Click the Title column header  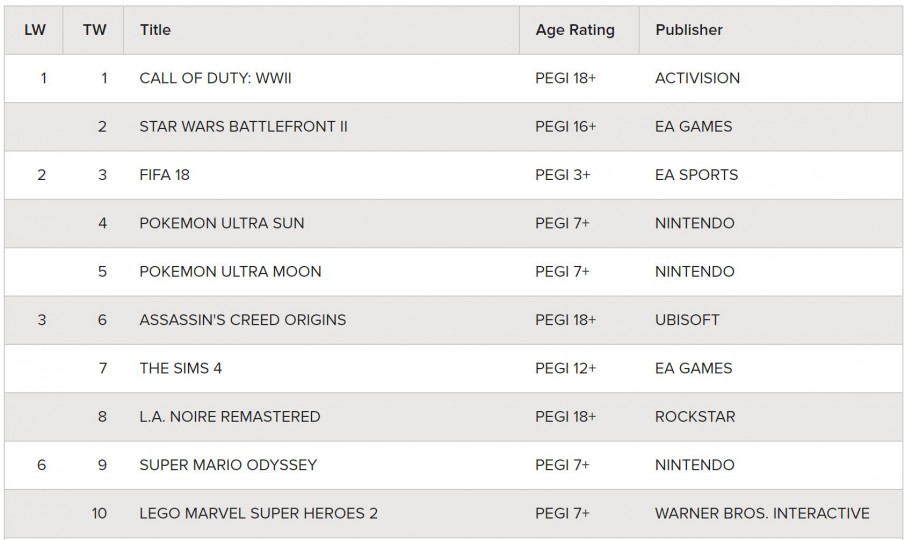pos(155,30)
